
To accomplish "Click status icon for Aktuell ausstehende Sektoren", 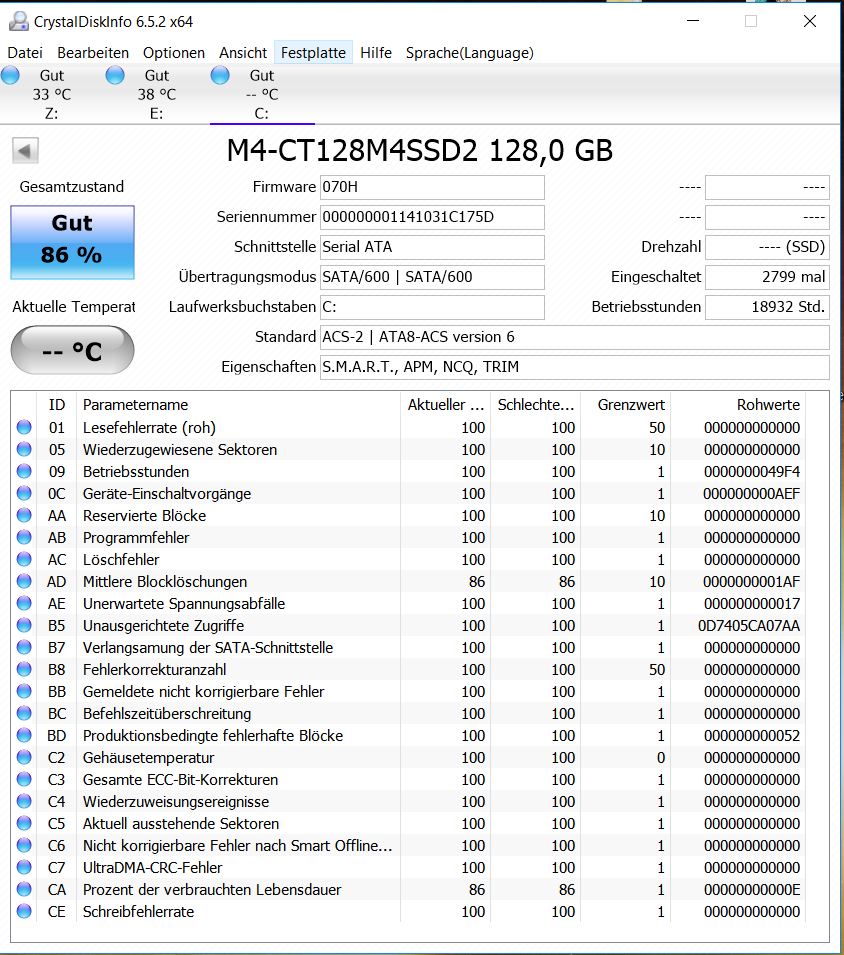I will (x=24, y=823).
